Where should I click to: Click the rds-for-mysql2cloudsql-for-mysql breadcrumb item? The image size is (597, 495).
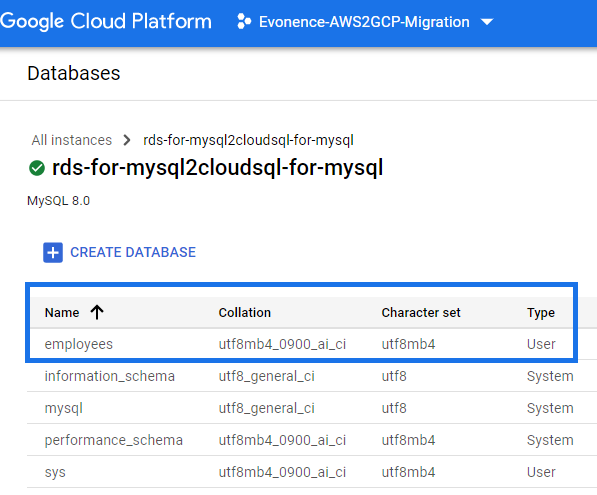[248, 140]
